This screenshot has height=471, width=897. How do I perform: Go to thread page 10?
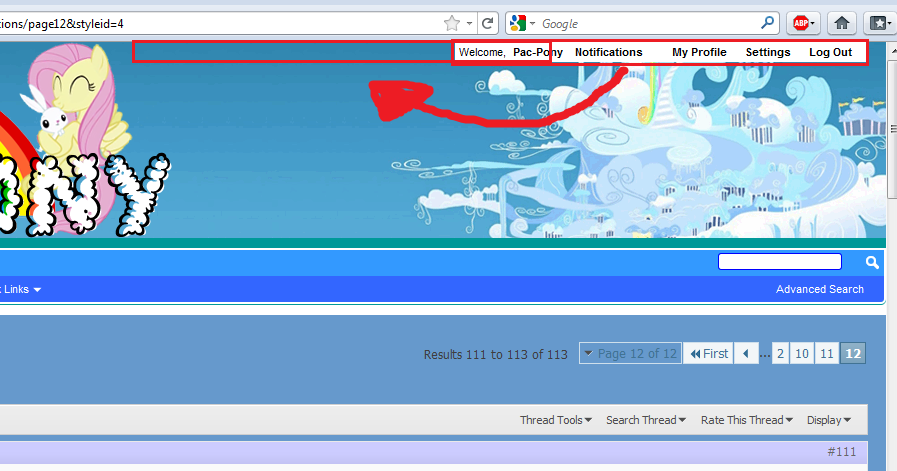[802, 354]
